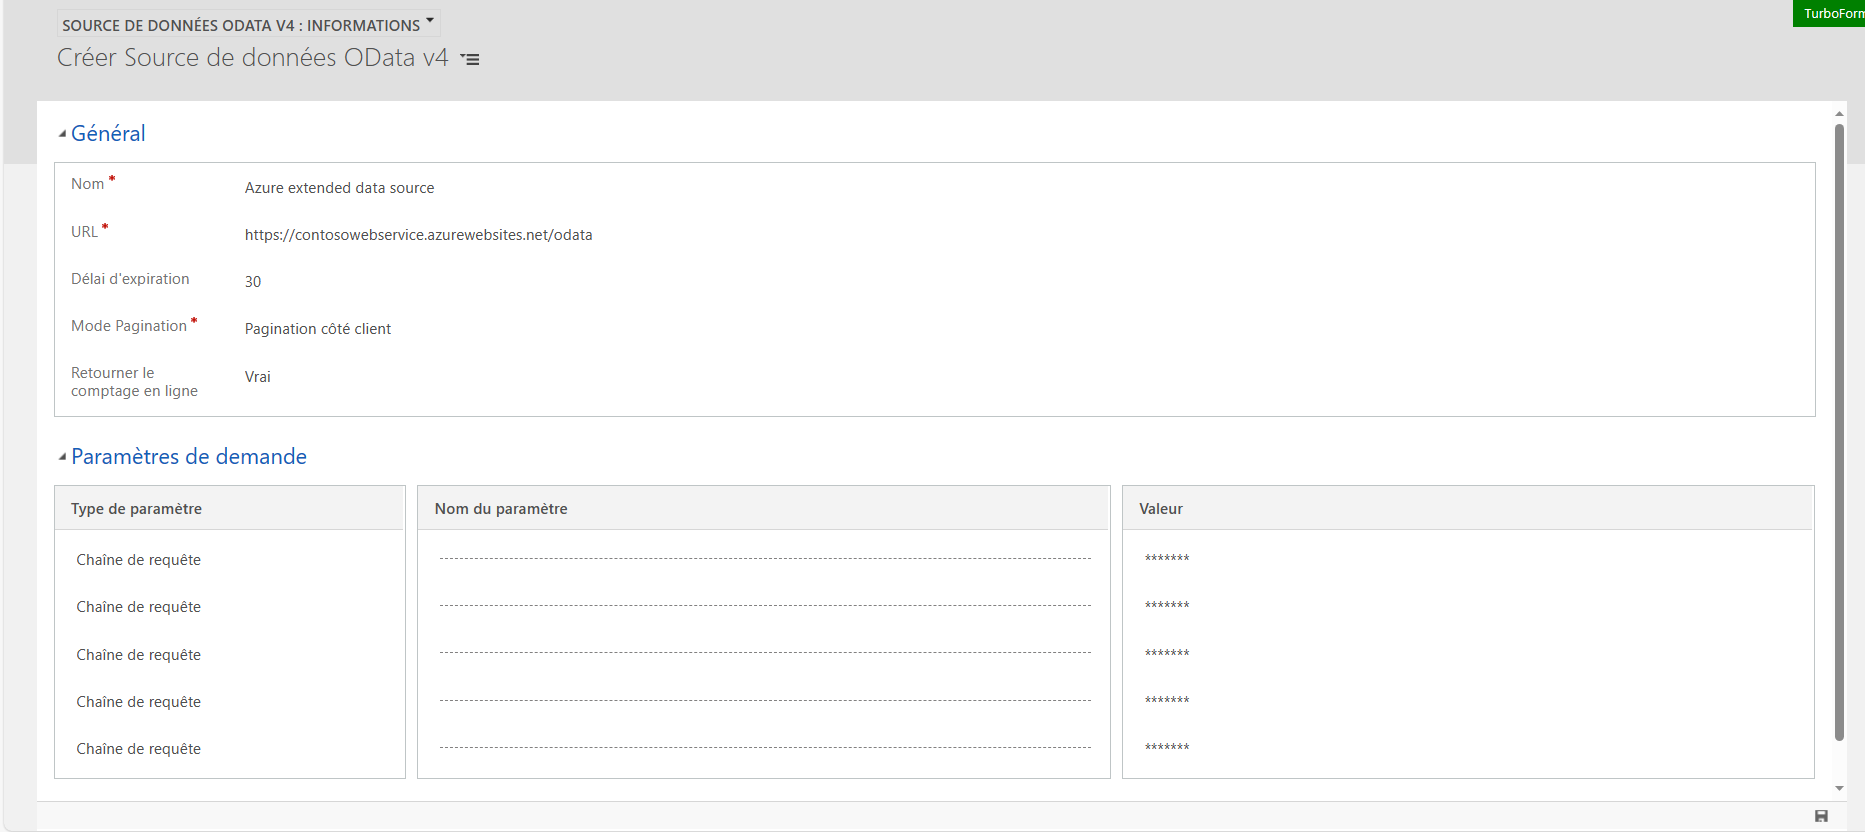
Task: Click the TurboForm badge
Action: [1829, 13]
